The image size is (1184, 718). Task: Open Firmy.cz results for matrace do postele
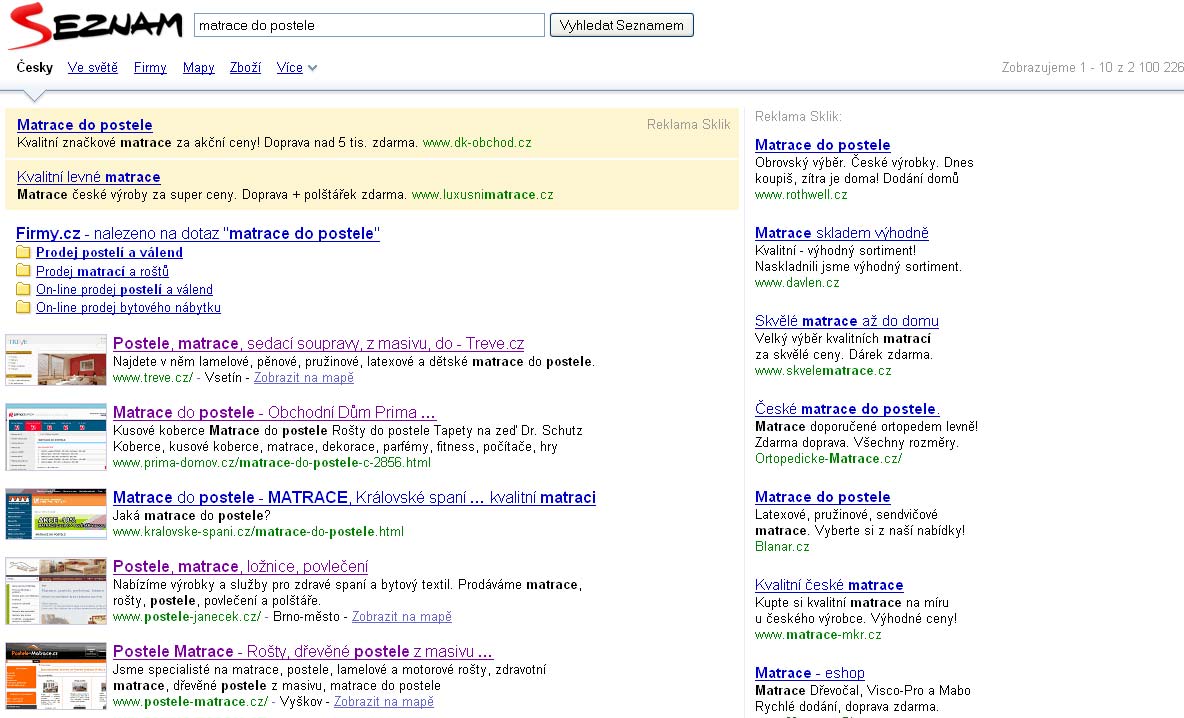(198, 233)
